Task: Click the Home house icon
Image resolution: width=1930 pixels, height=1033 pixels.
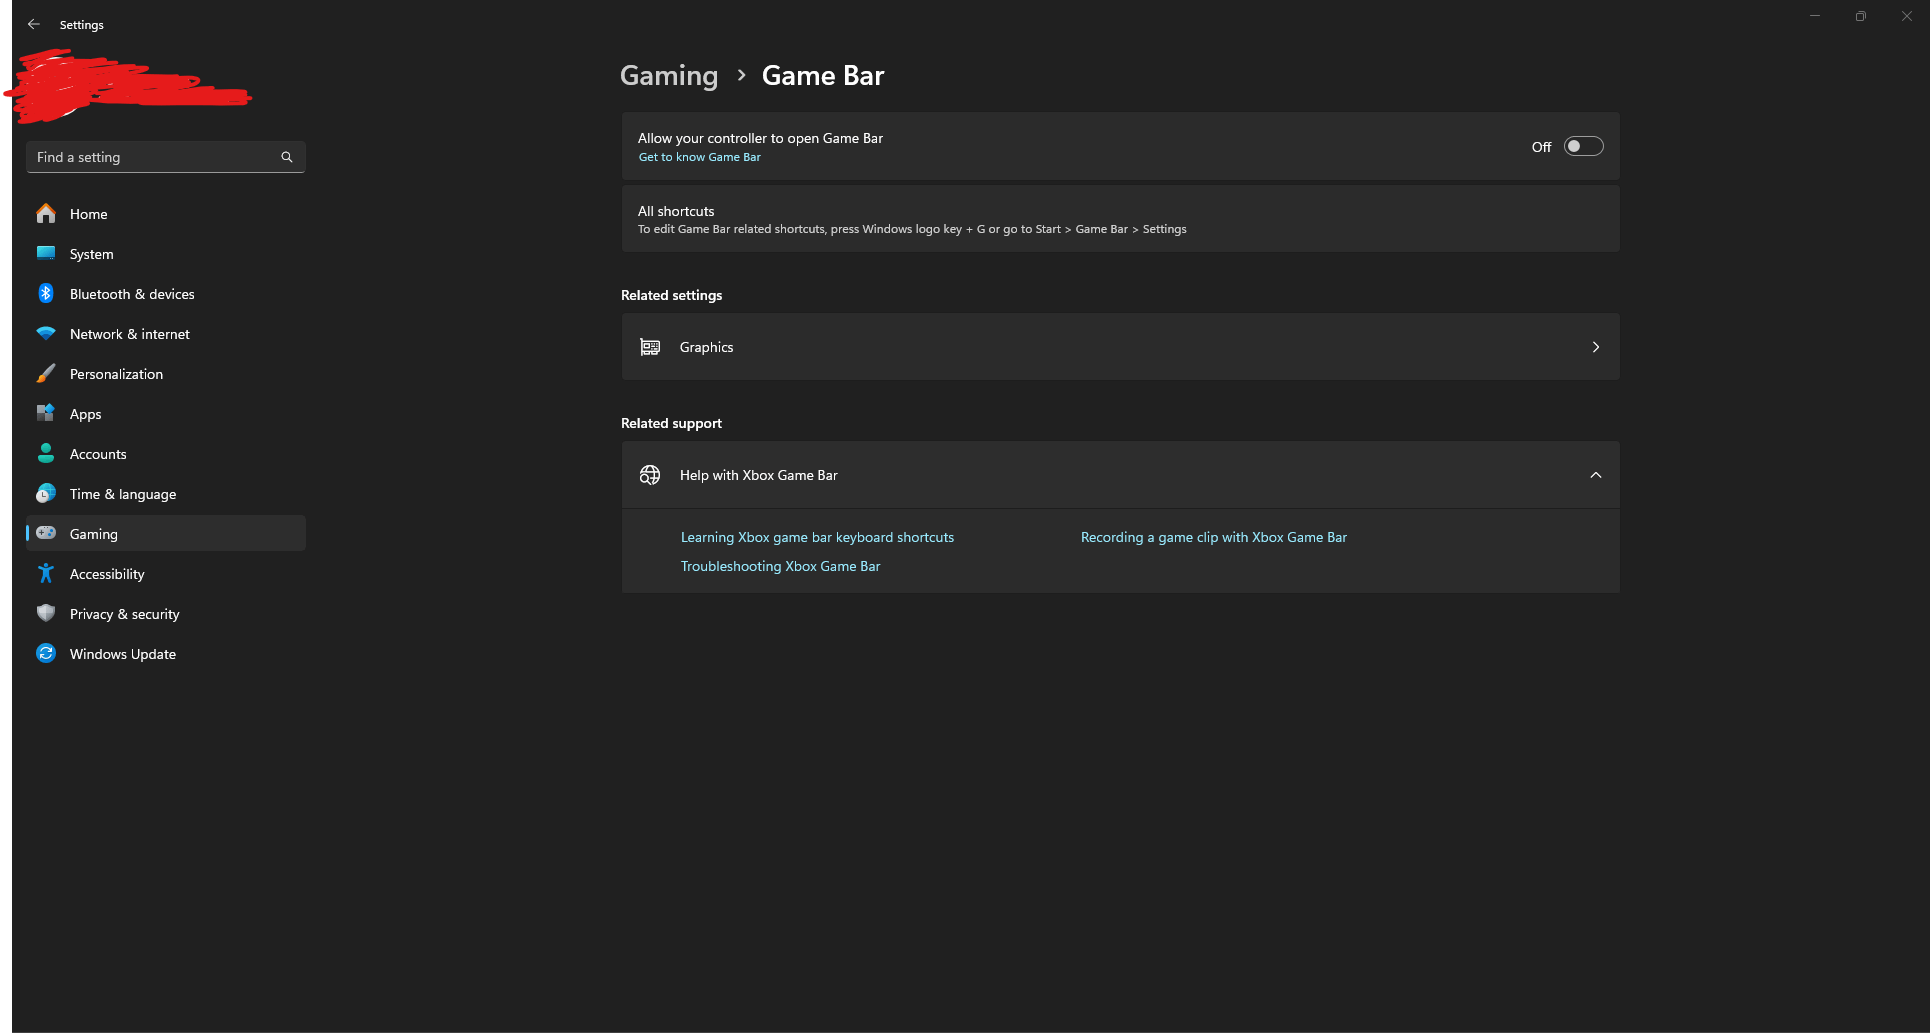Action: [x=46, y=213]
